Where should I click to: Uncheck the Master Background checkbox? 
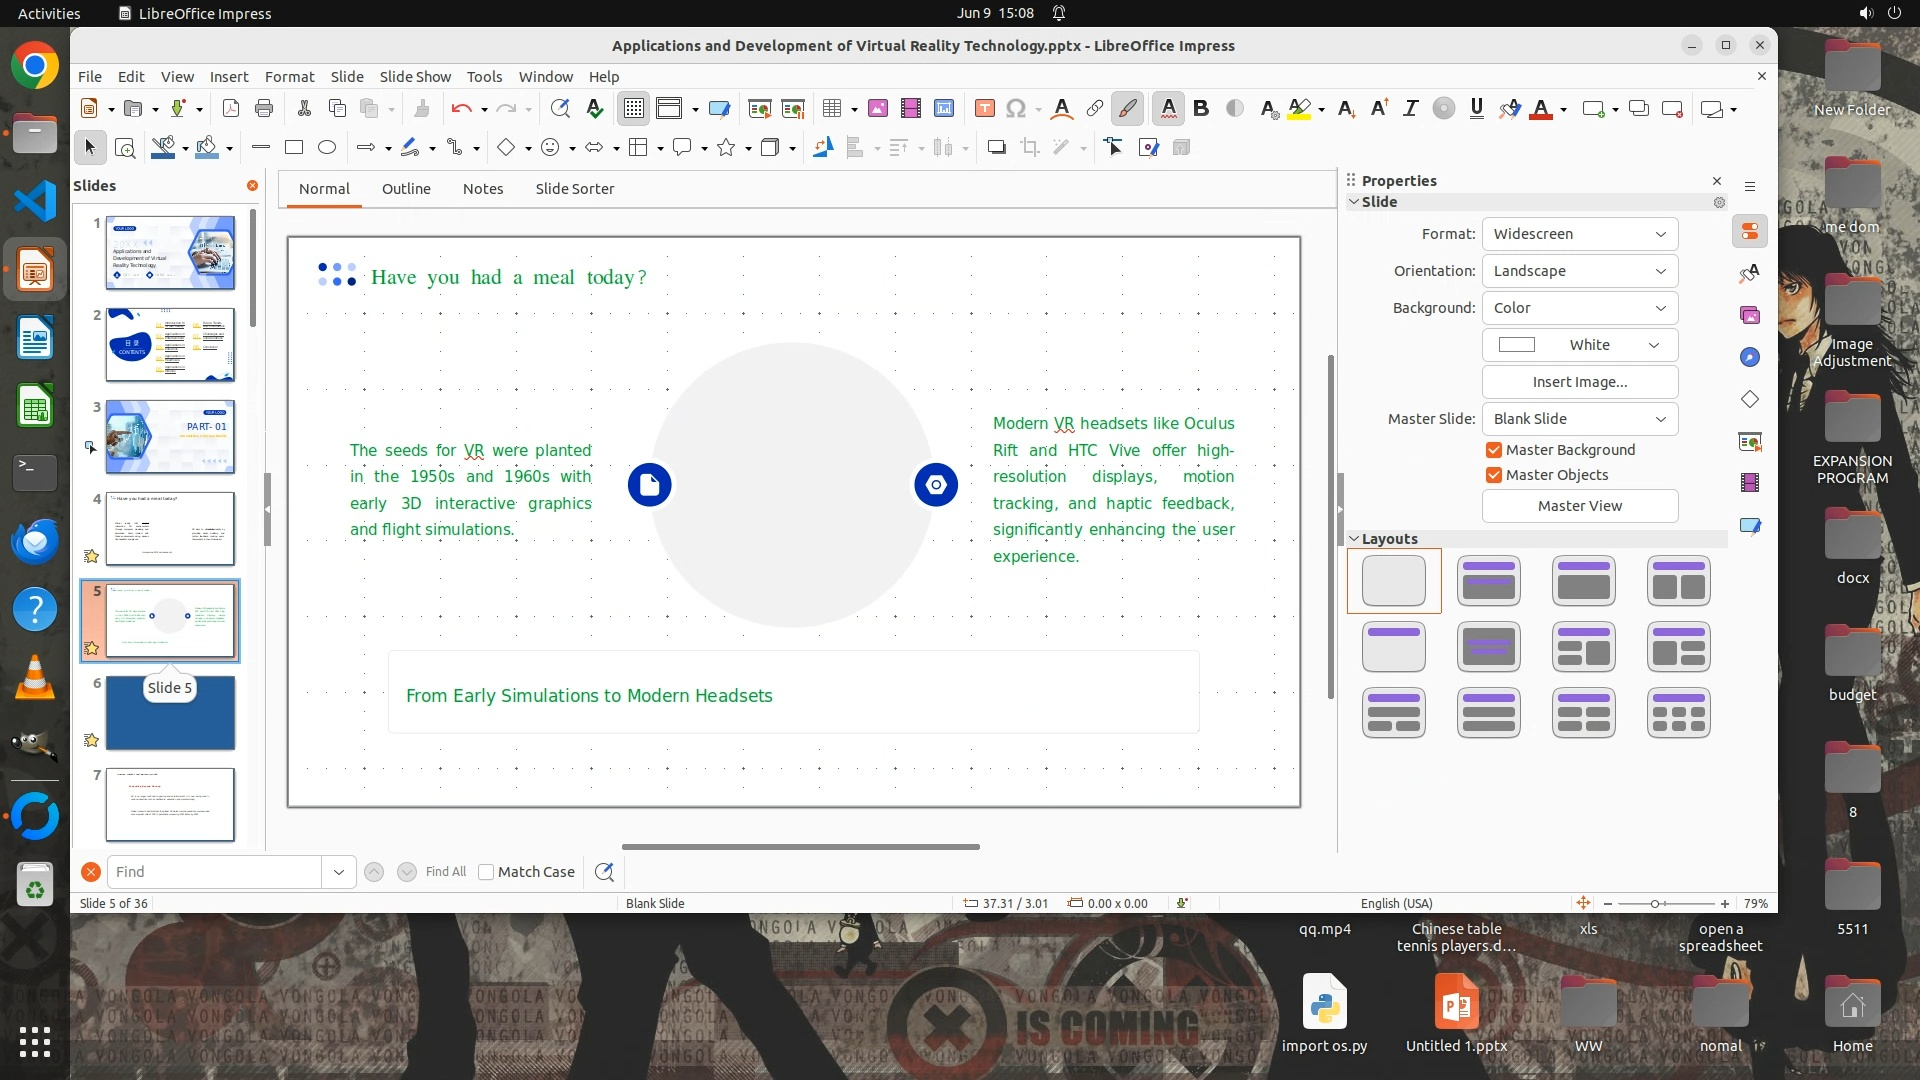coord(1494,450)
